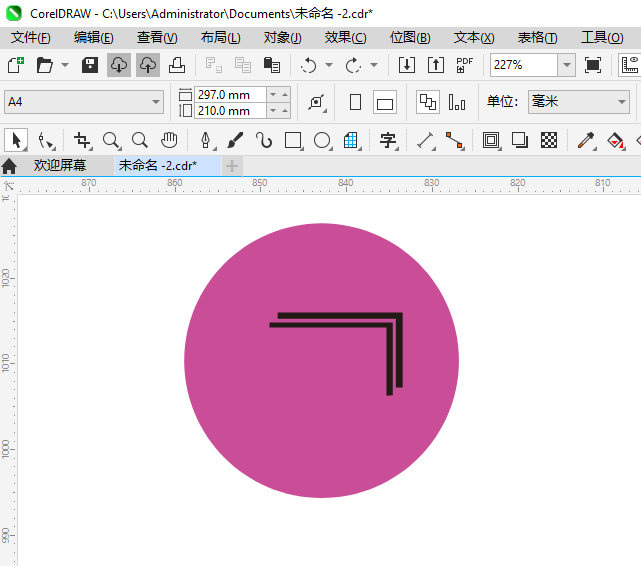Click the cloud upload icon
The image size is (641, 566).
pos(148,65)
